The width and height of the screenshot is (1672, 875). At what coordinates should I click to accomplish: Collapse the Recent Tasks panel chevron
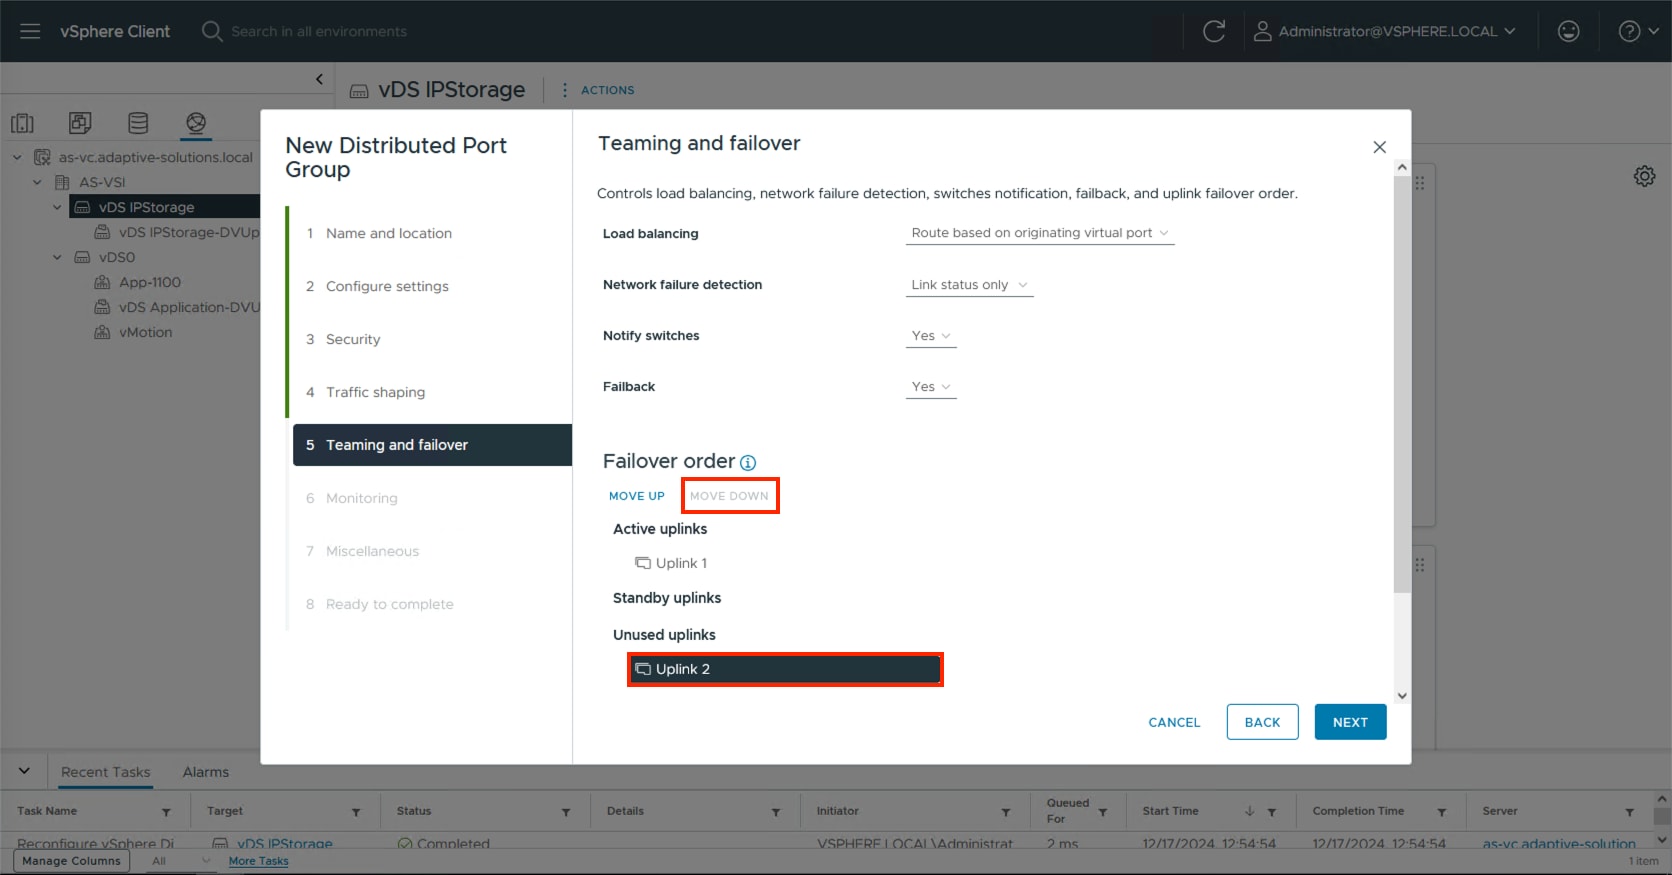tap(24, 771)
